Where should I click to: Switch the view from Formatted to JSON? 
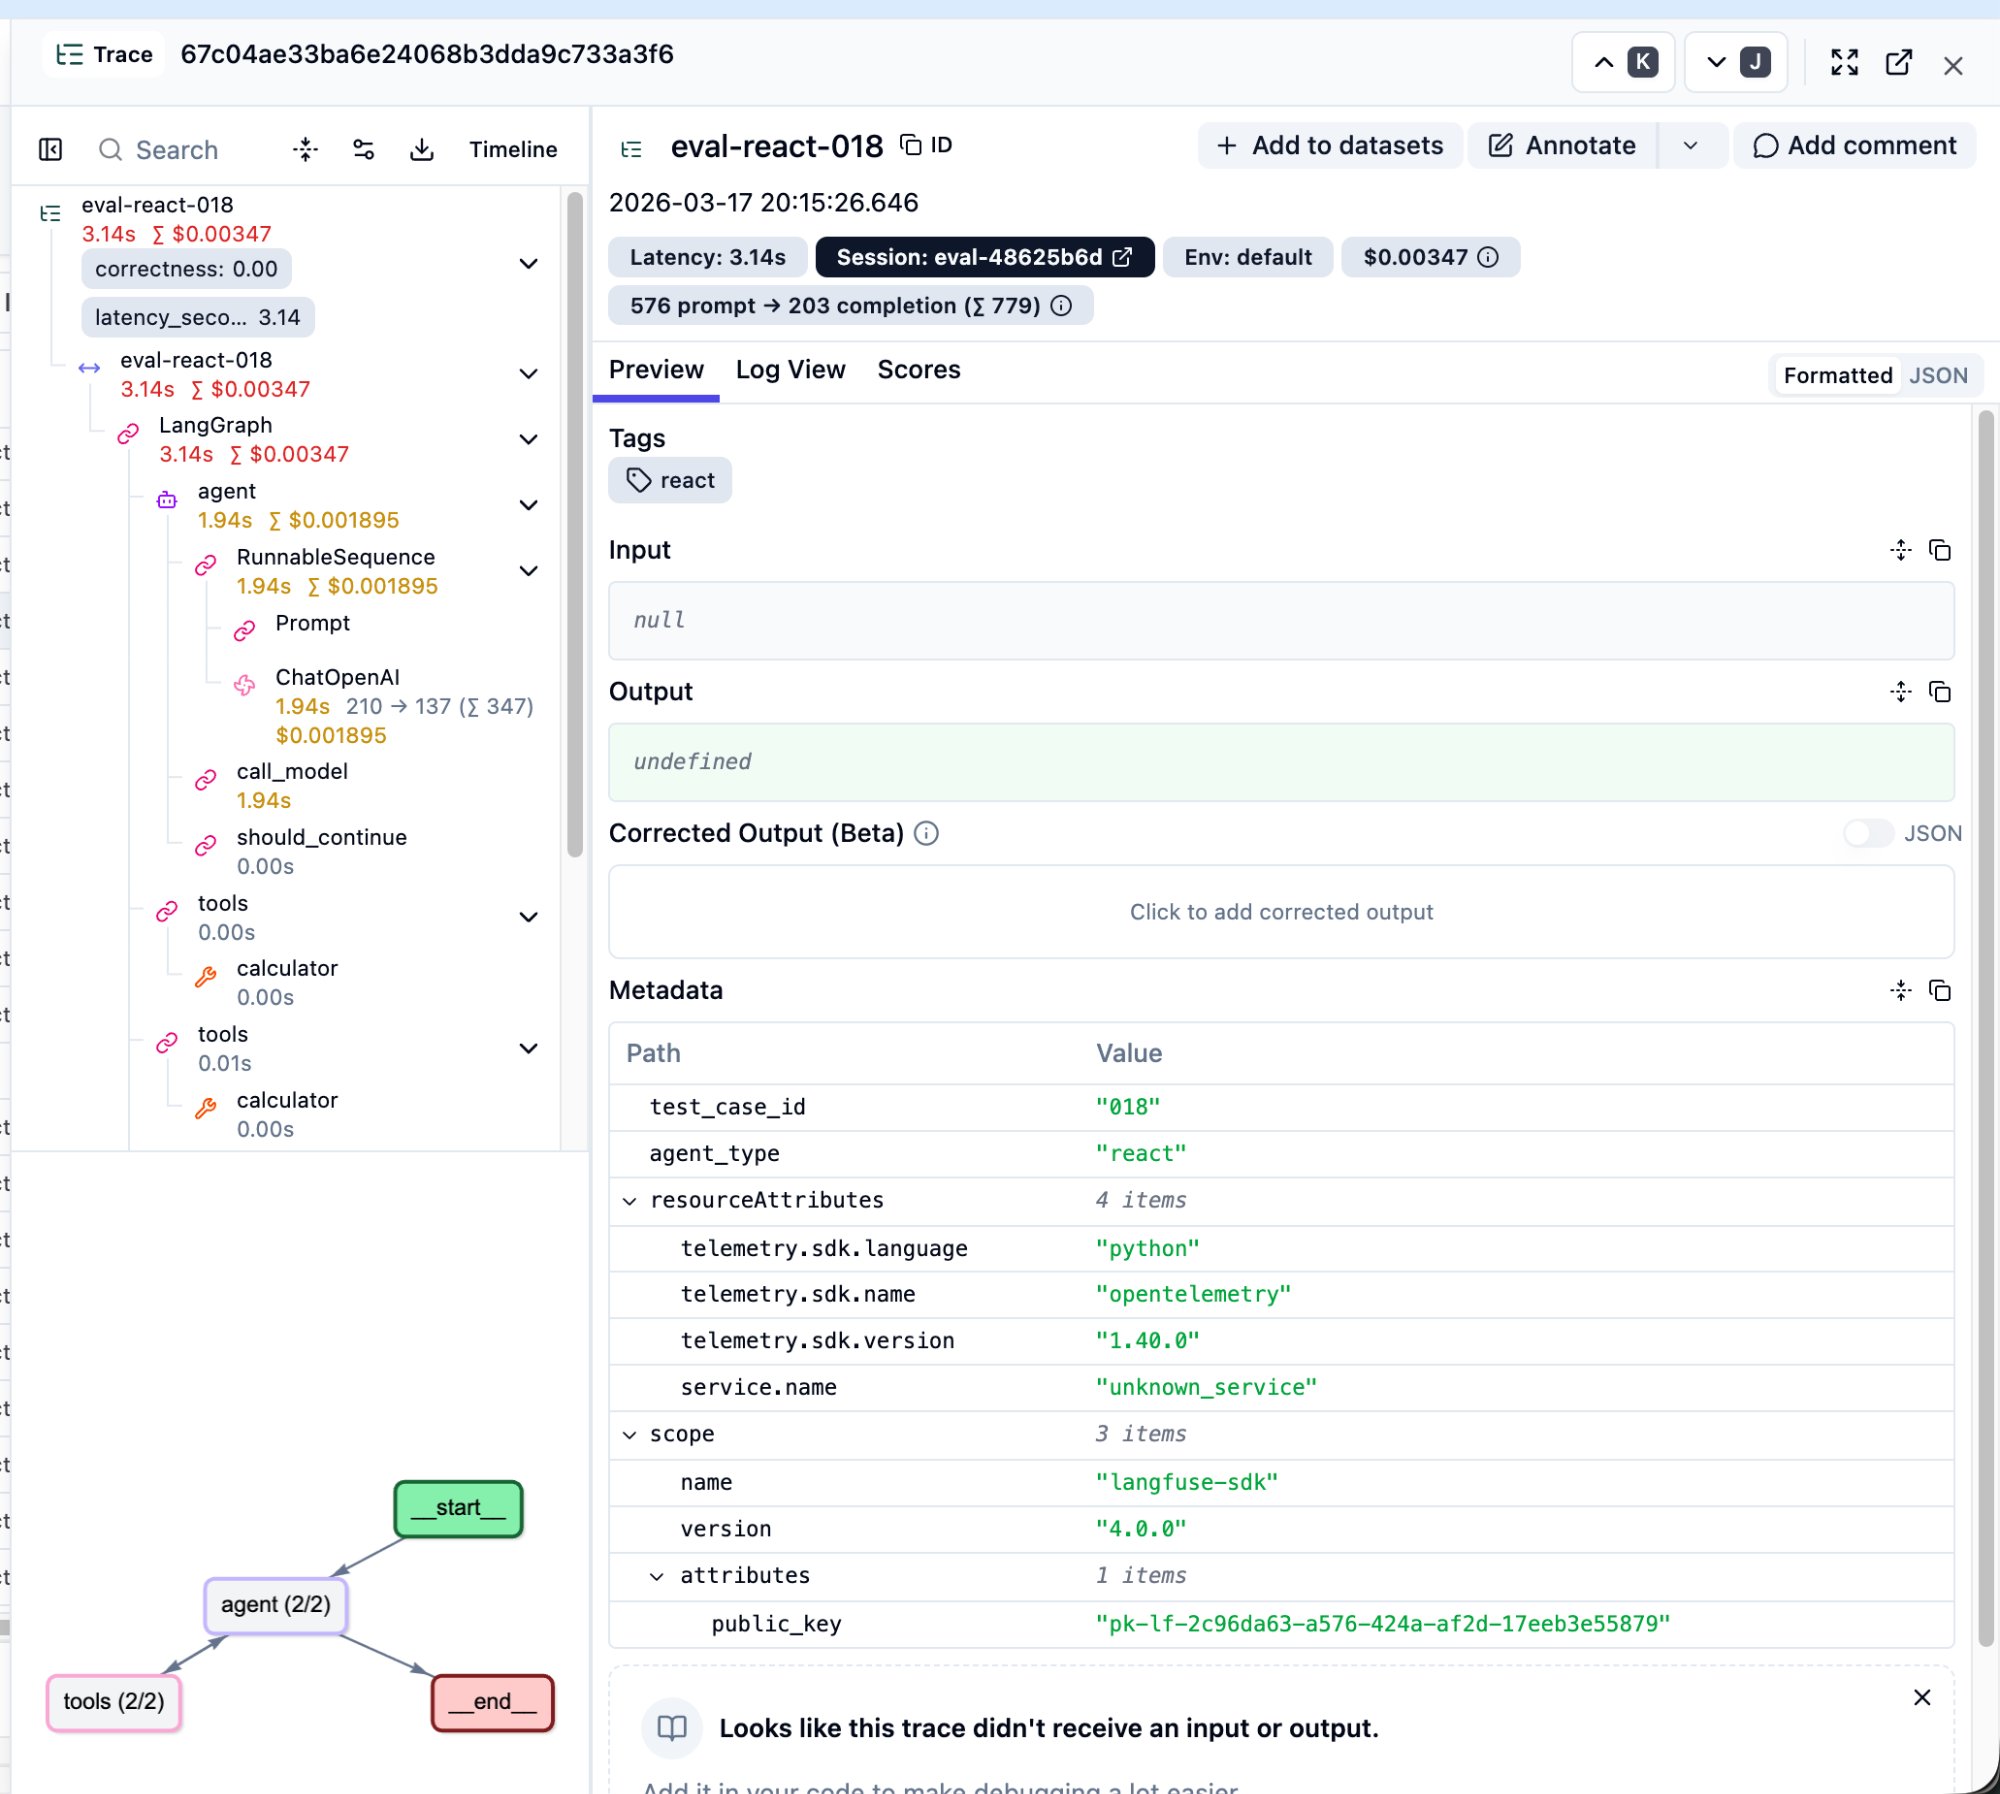coord(1938,375)
